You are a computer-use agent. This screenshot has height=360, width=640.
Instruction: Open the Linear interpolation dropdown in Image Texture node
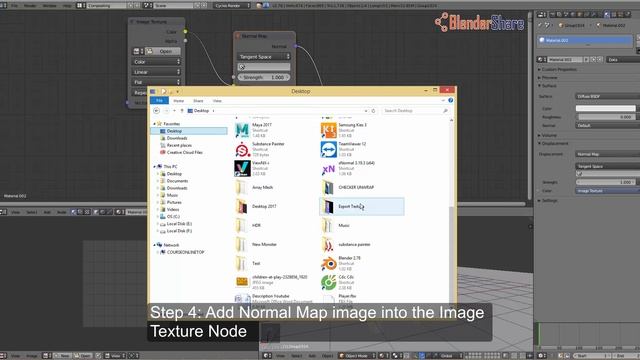(156, 72)
